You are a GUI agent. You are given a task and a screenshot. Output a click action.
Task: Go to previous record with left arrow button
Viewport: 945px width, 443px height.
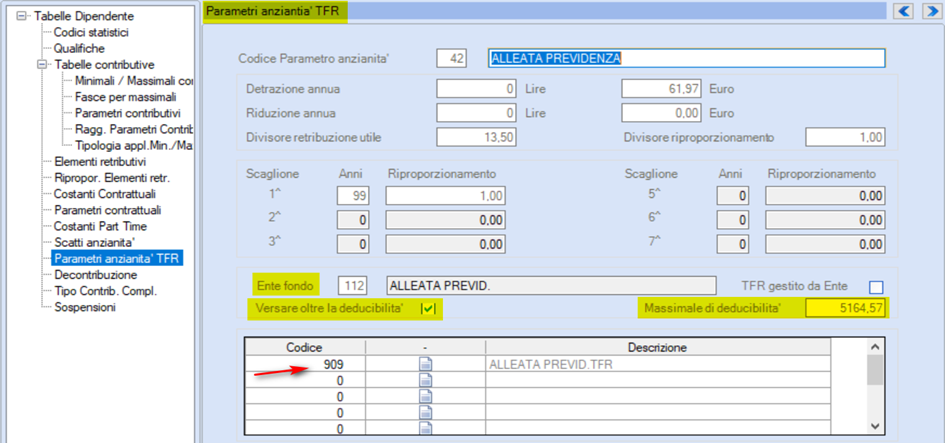[902, 11]
